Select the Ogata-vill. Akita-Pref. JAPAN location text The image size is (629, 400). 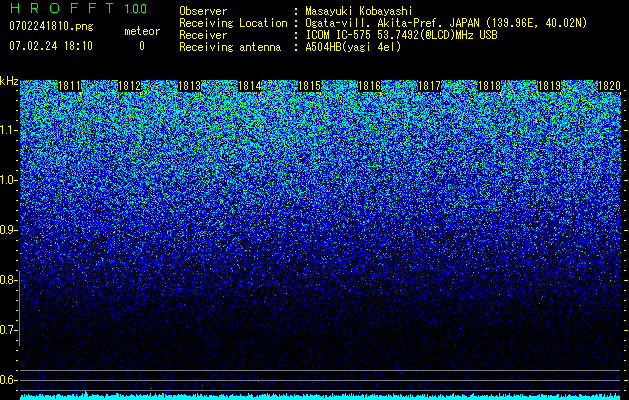coord(446,23)
